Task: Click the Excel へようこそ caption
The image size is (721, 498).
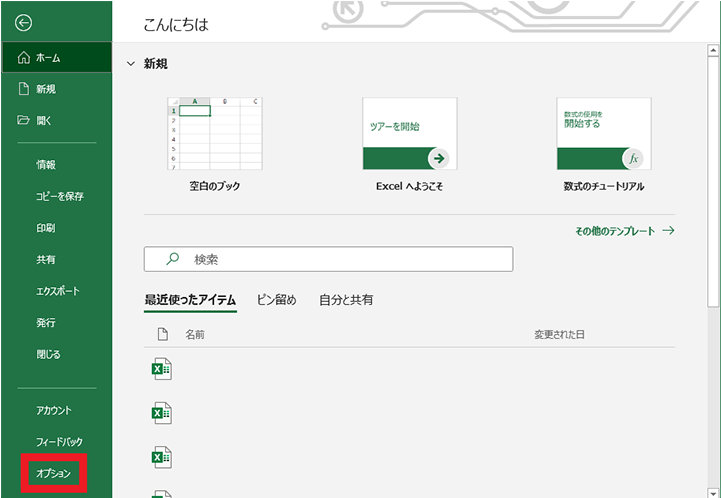Action: pos(410,186)
